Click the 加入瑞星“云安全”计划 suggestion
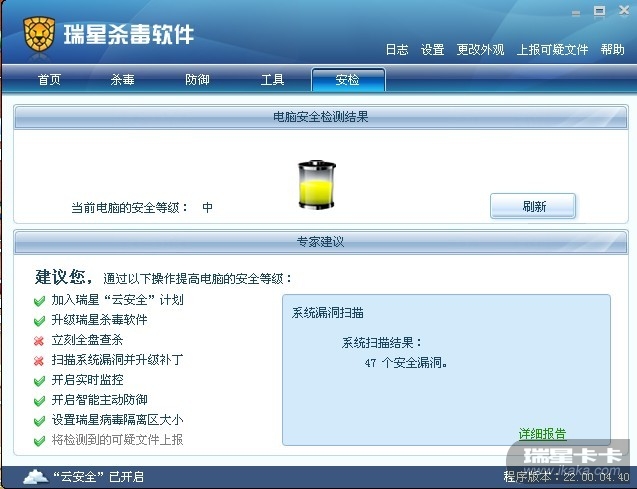Viewport: 637px width, 489px height. [117, 300]
